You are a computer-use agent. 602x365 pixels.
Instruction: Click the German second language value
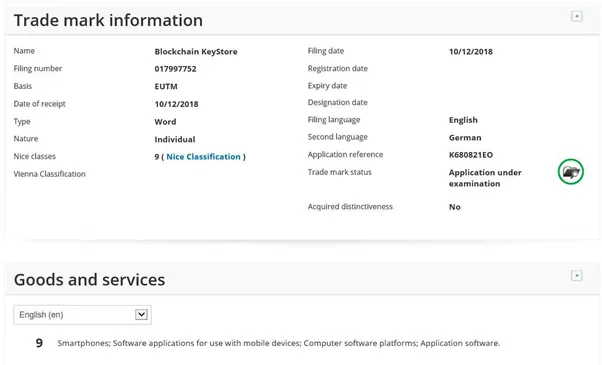click(465, 137)
